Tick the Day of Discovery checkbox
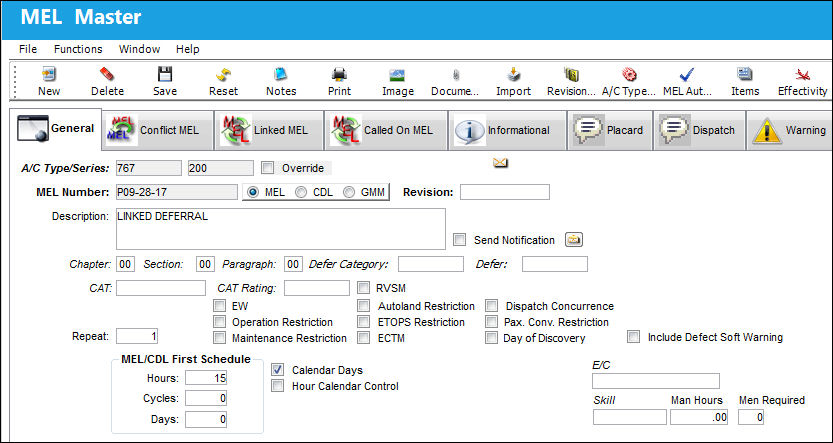 tap(492, 338)
